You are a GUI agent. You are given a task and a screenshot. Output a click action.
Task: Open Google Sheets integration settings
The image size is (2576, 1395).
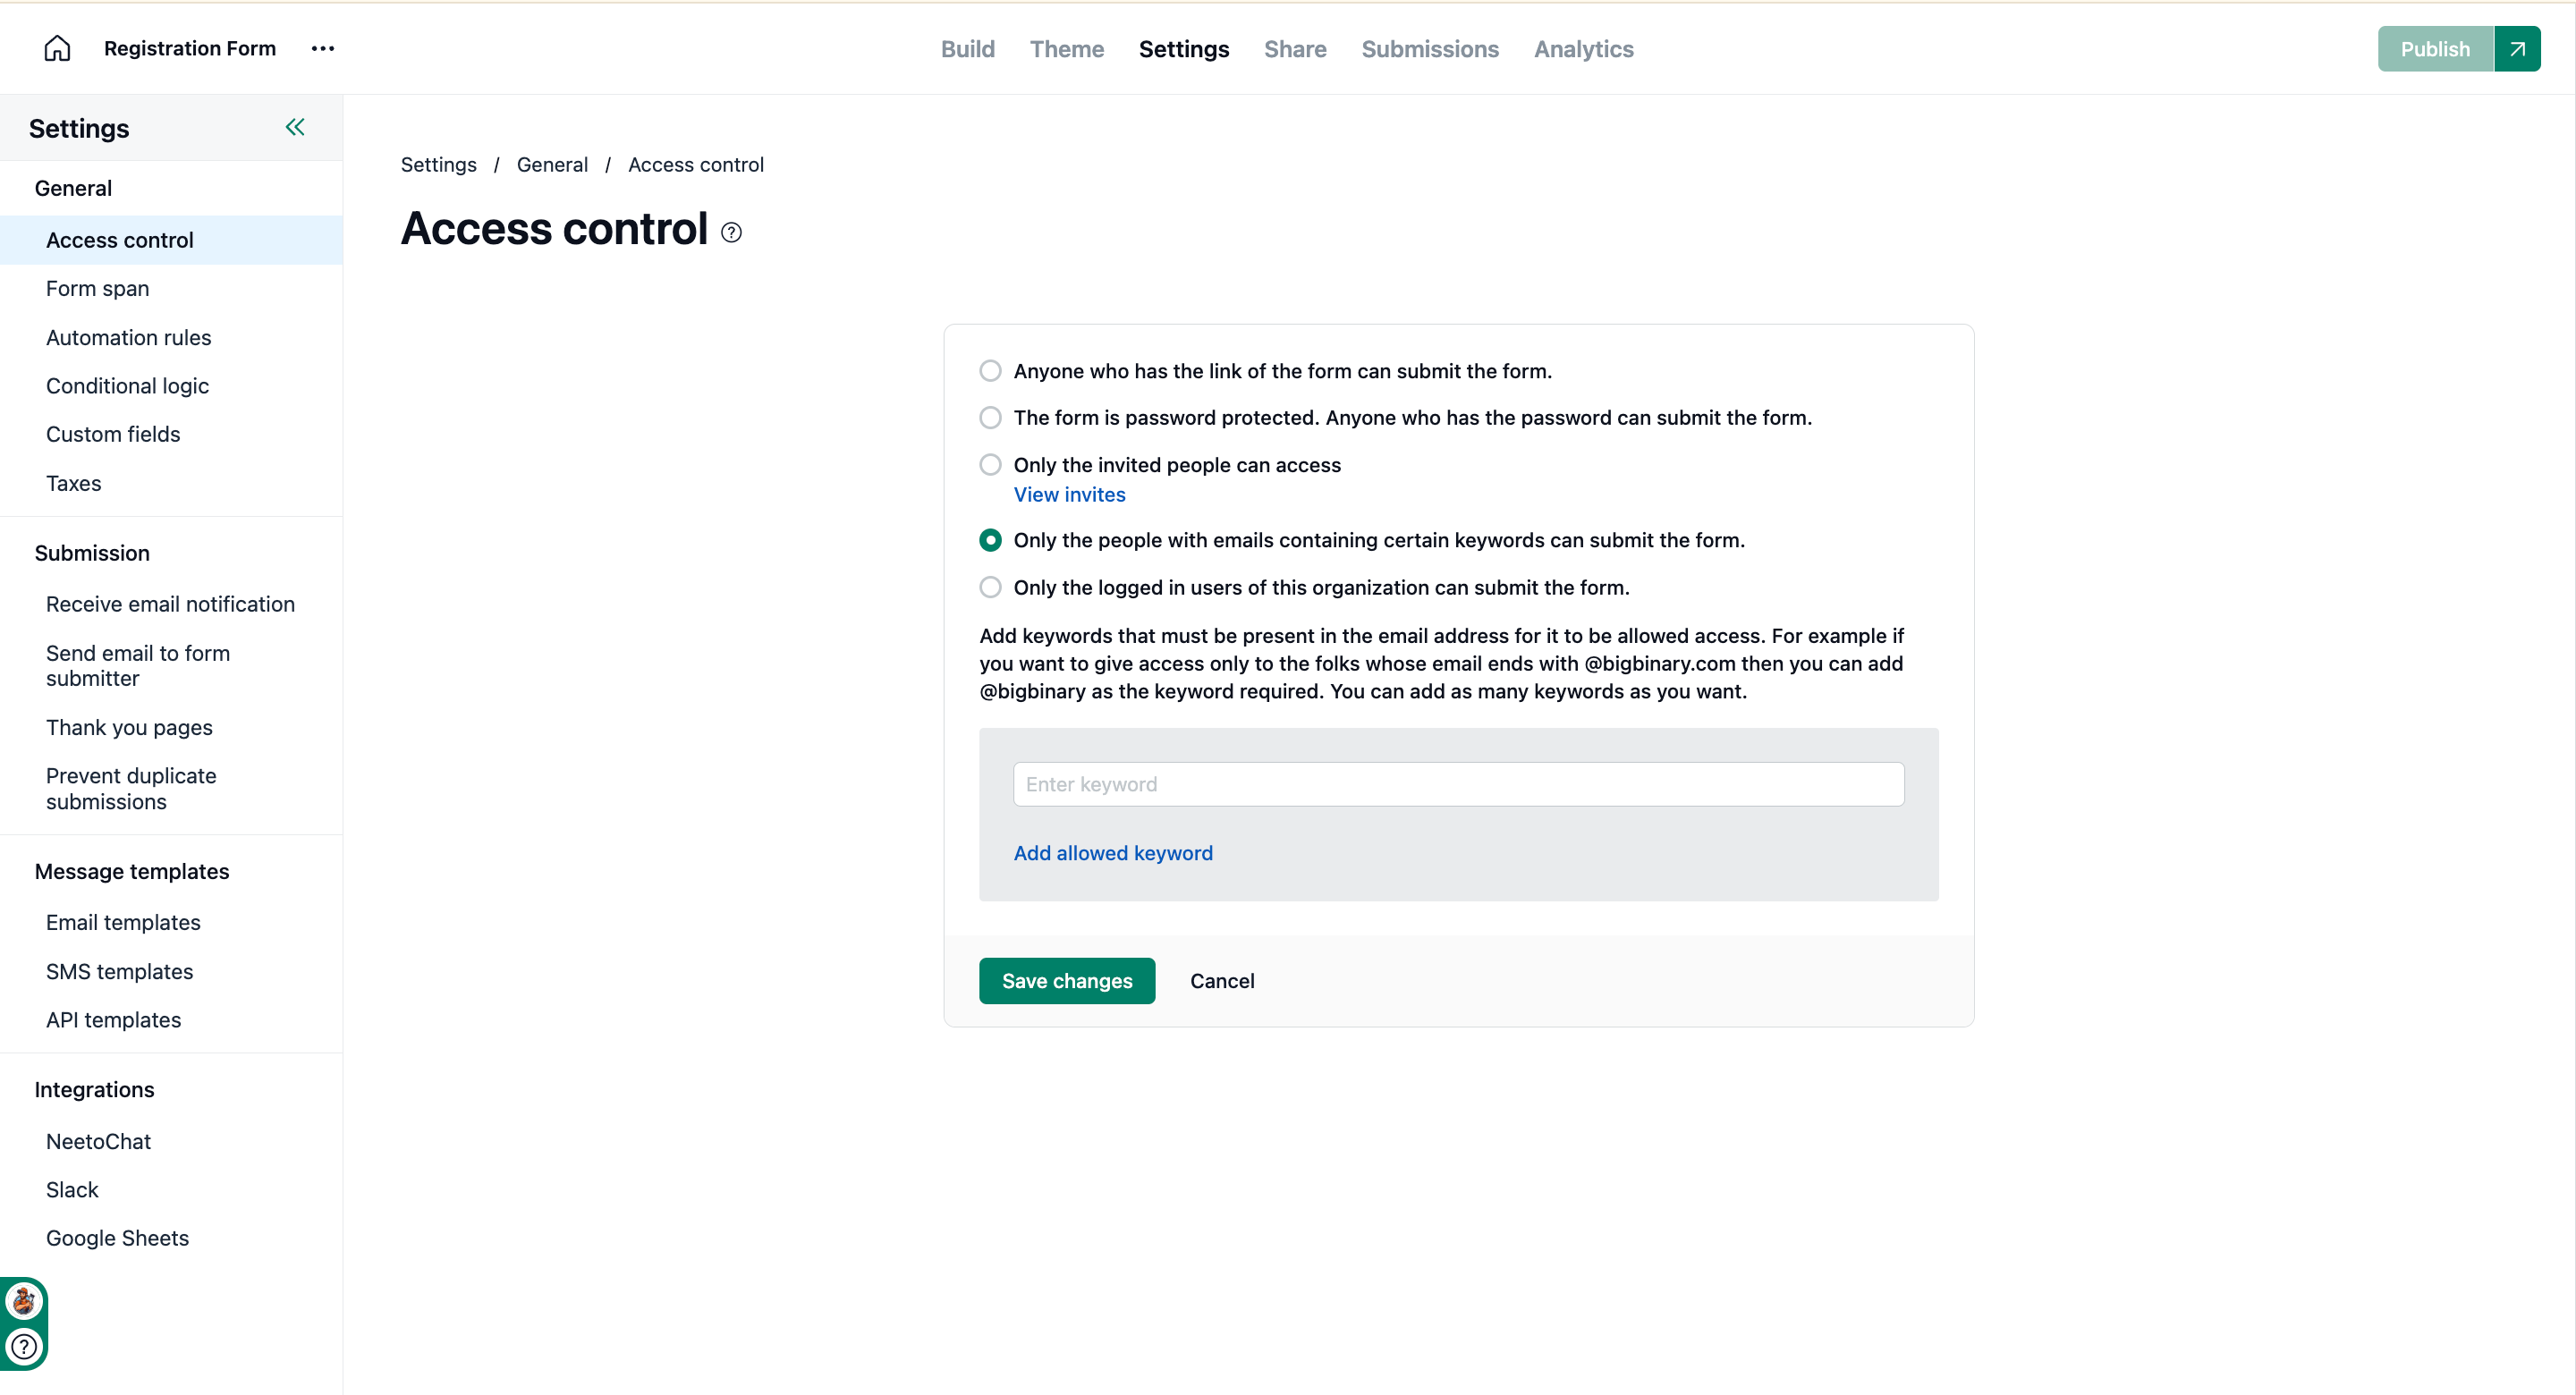click(x=117, y=1238)
